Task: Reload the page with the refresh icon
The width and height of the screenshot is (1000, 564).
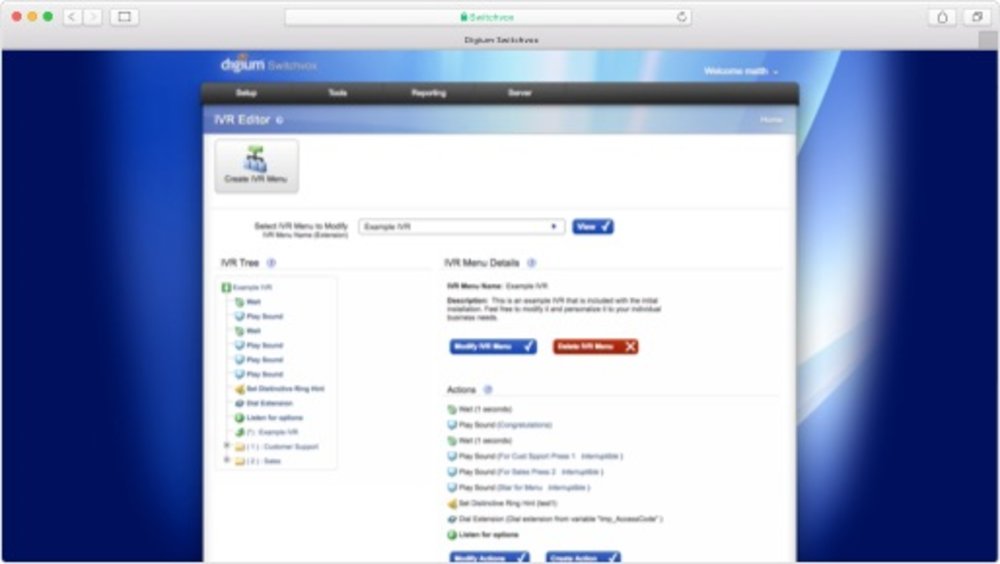Action: point(682,17)
